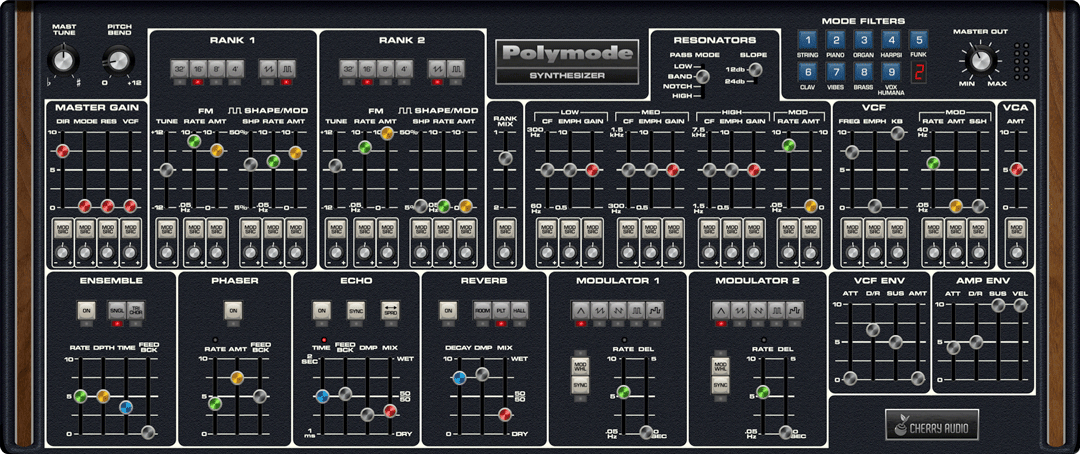This screenshot has height=454, width=1080.
Task: Enable MOD WHL on Modulator 2
Action: 720,366
